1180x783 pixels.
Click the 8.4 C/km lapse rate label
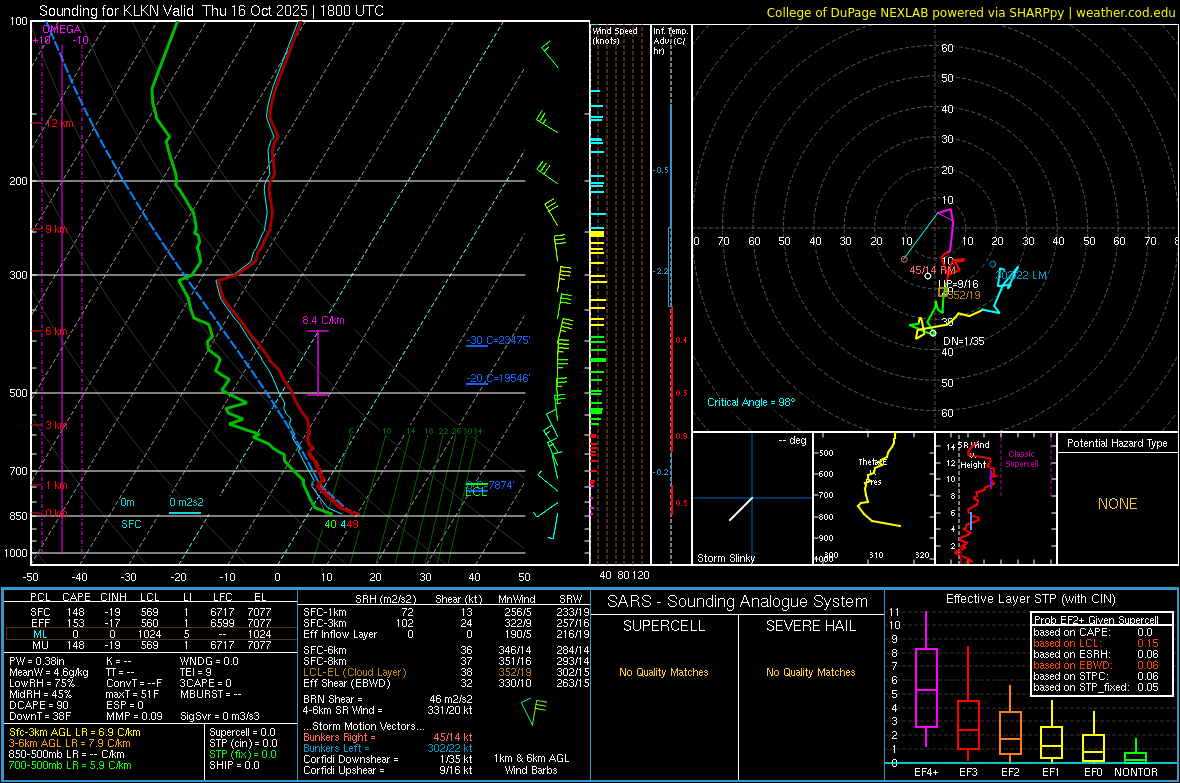coord(323,320)
